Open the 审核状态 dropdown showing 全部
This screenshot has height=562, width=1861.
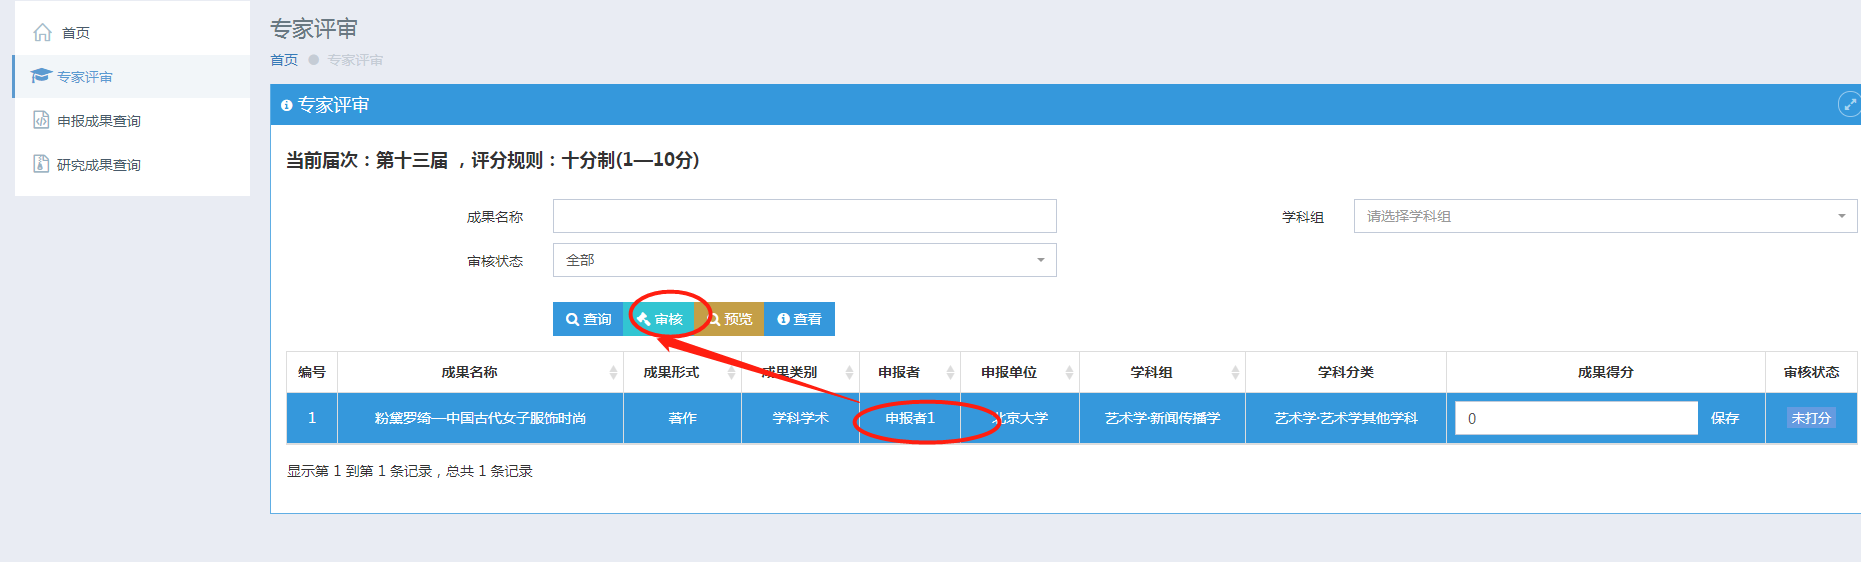pyautogui.click(x=805, y=260)
